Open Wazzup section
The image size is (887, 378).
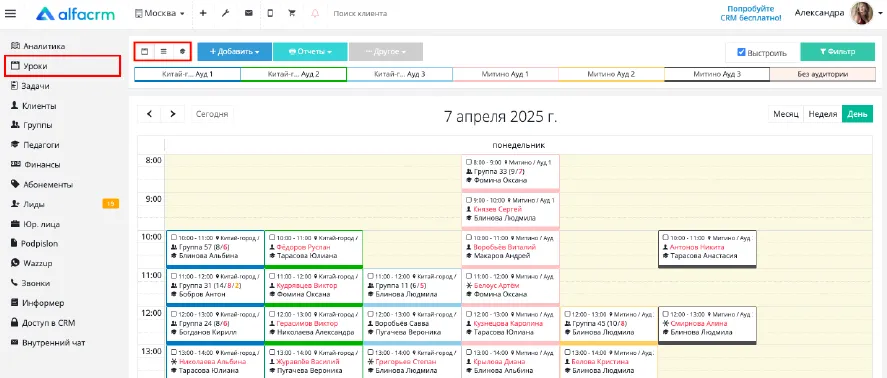point(32,263)
